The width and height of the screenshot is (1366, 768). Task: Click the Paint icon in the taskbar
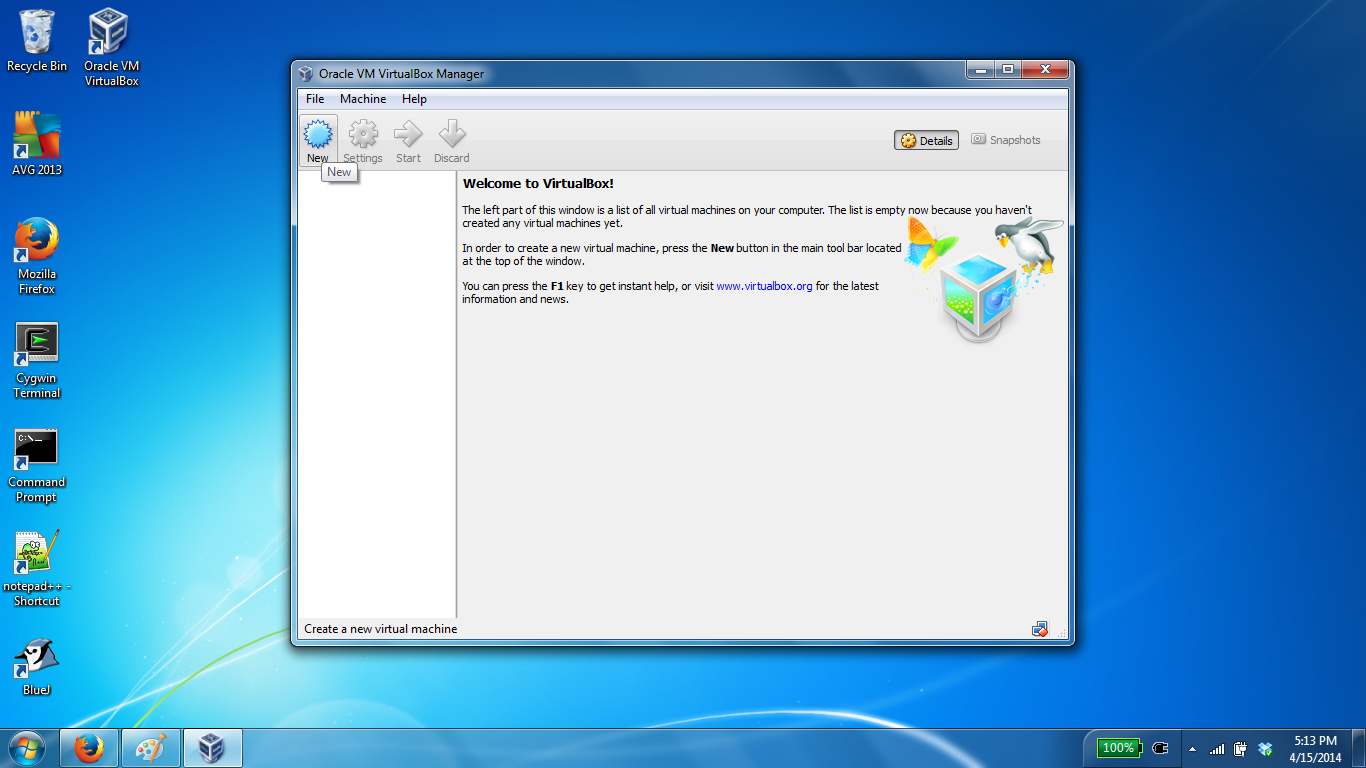[151, 748]
